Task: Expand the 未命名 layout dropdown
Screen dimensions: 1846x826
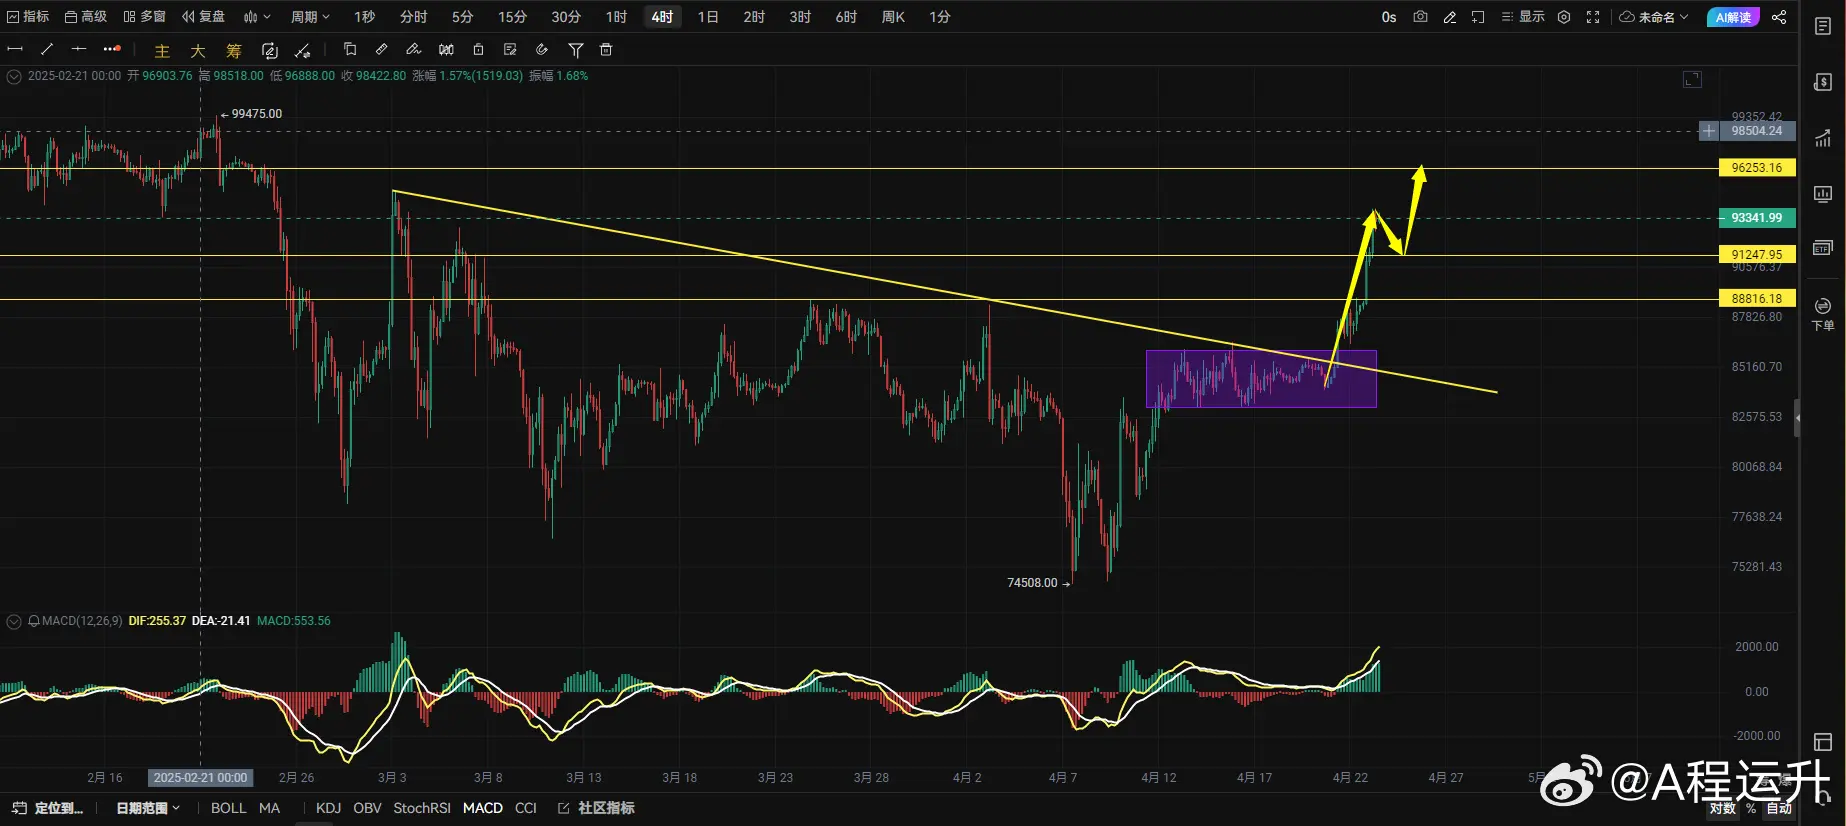Action: 1654,17
